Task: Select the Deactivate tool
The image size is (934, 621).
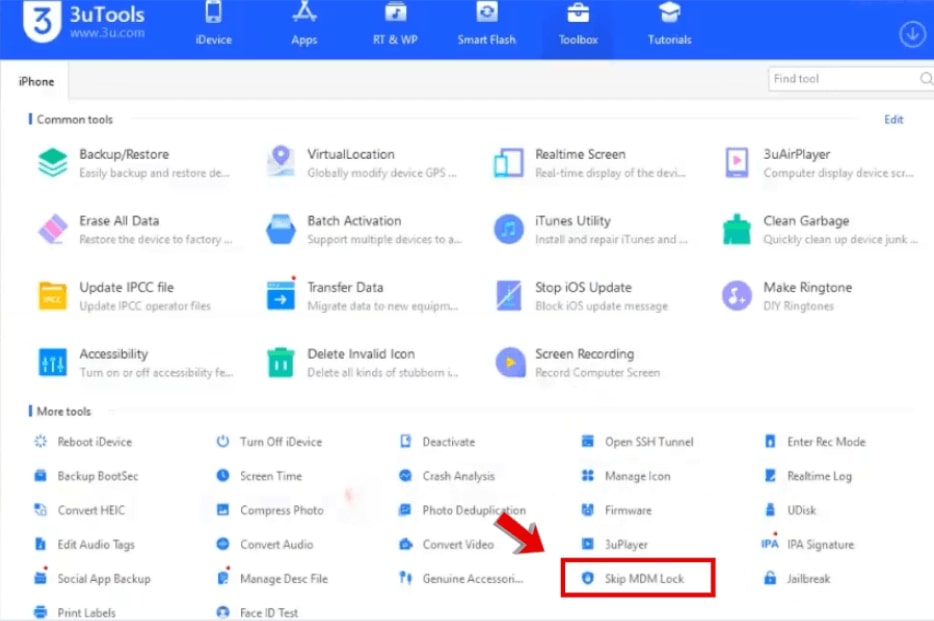Action: coord(437,442)
